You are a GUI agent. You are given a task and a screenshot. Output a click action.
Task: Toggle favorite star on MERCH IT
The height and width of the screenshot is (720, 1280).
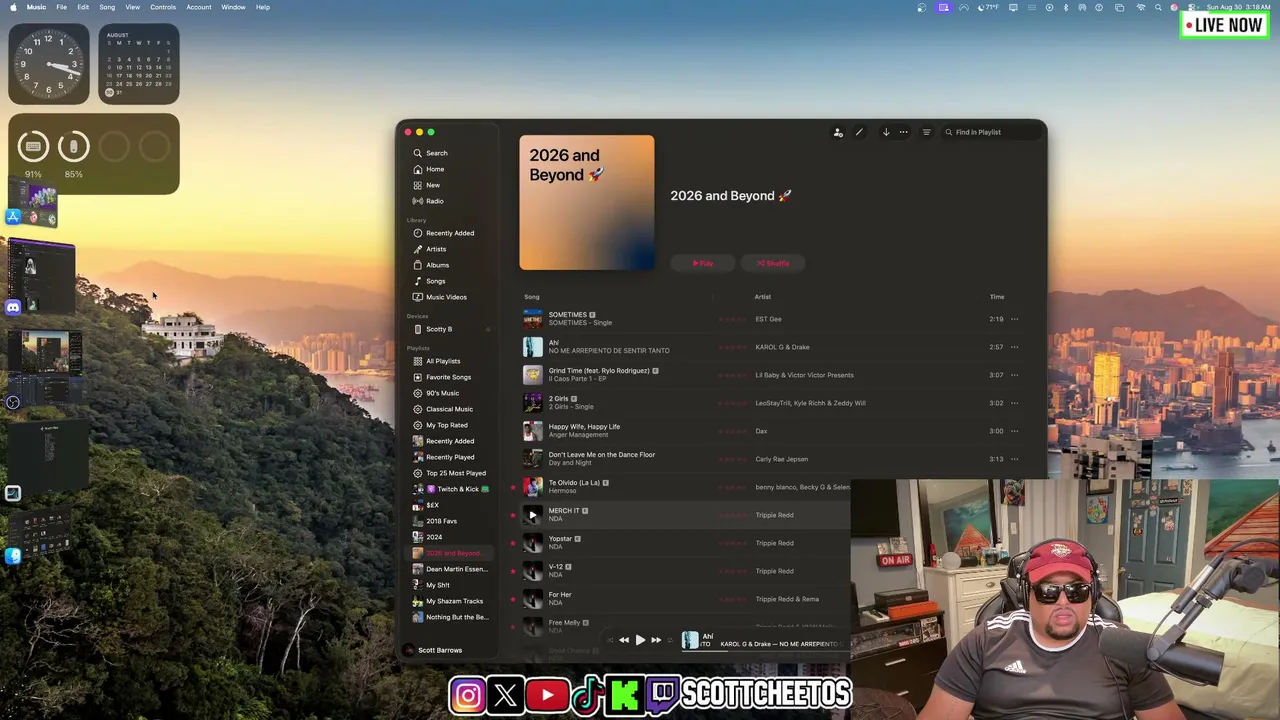click(513, 515)
